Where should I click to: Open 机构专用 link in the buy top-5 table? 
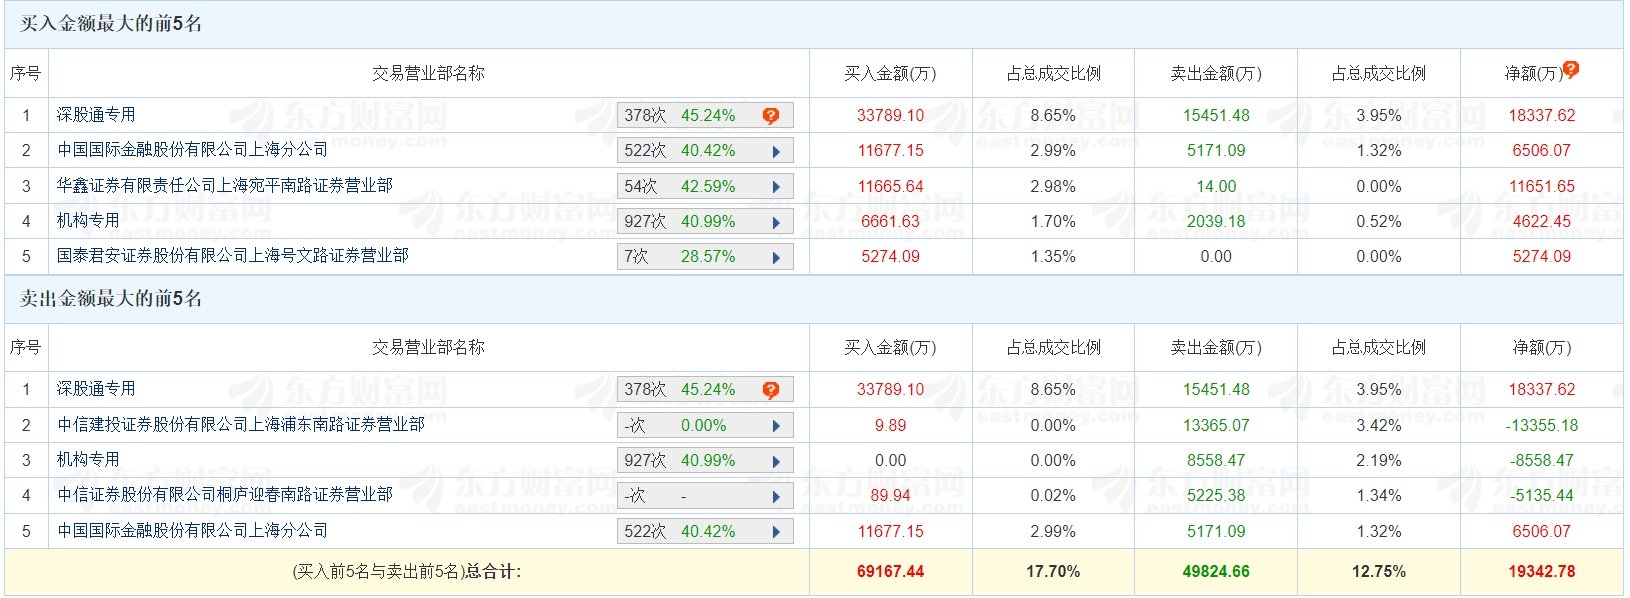(88, 221)
